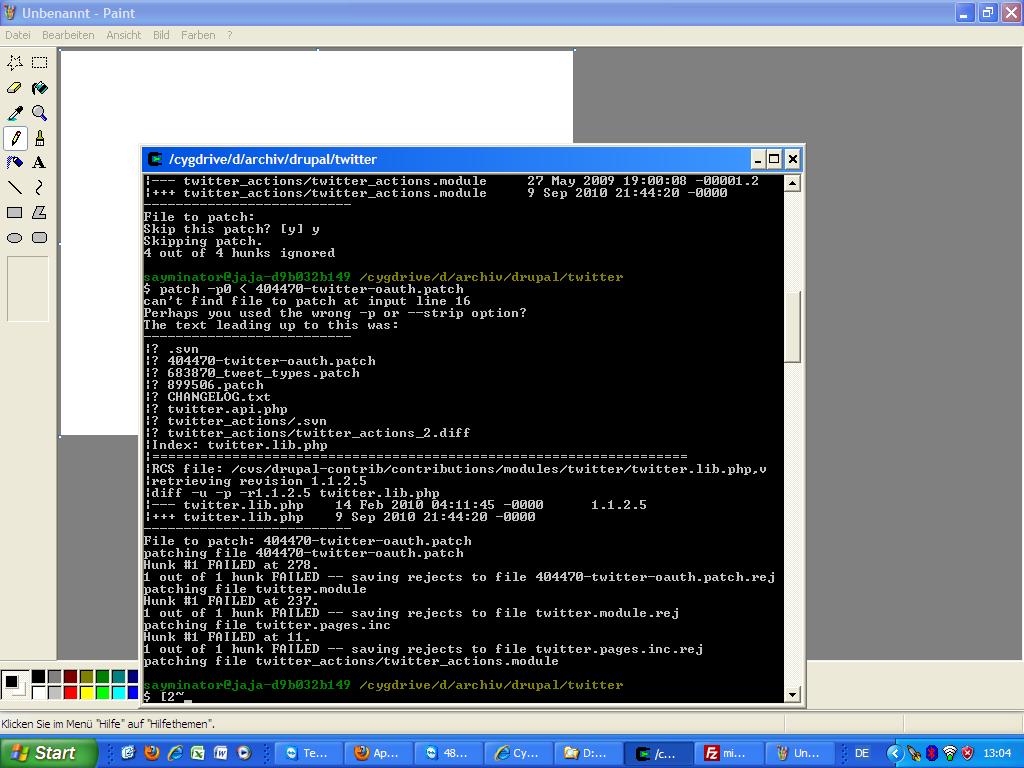This screenshot has width=1024, height=768.
Task: Expand hidden system tray icons
Action: (896, 753)
